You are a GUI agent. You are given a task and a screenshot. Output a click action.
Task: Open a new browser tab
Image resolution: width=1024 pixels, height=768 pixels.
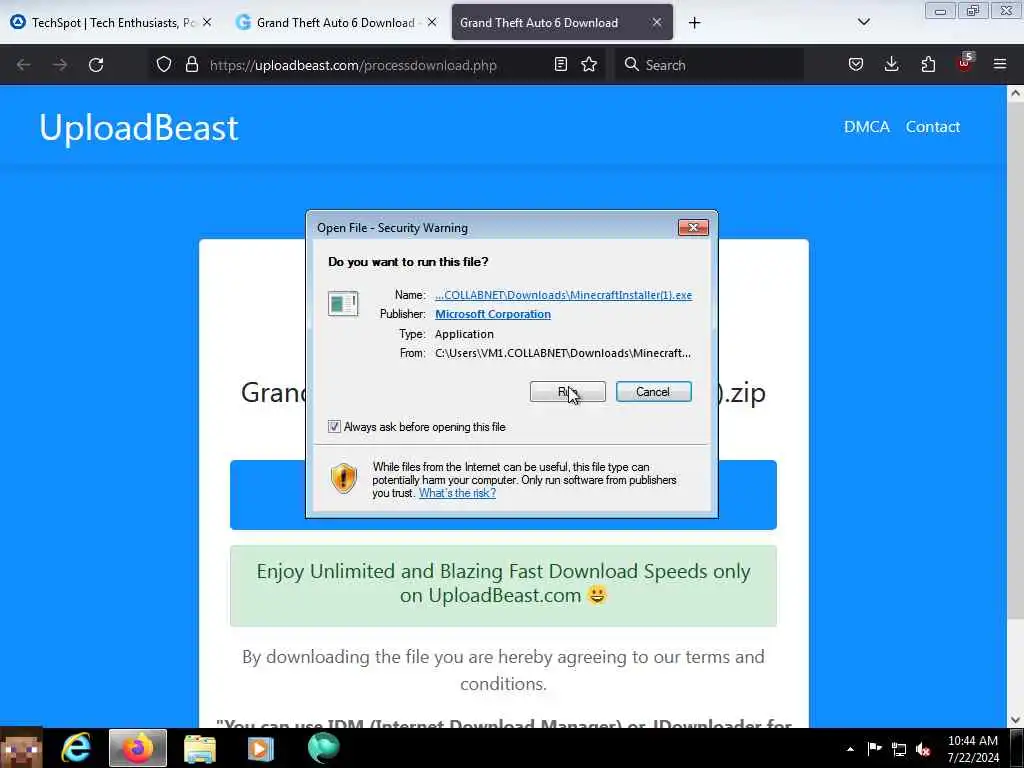[694, 23]
